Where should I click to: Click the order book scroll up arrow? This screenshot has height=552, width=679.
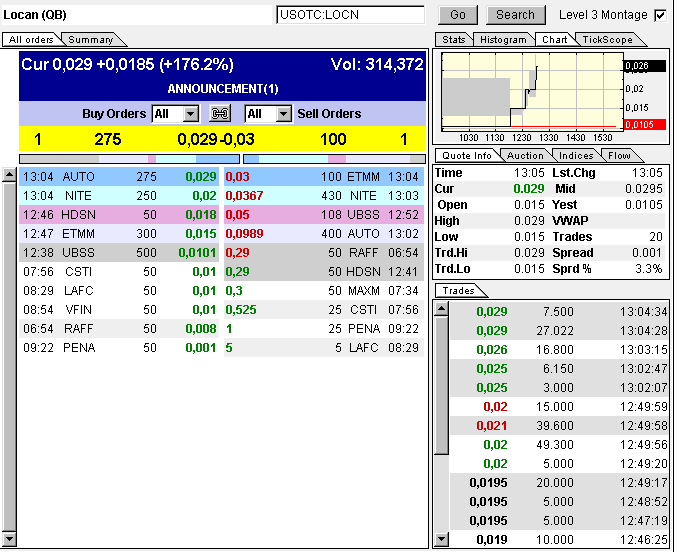pos(10,174)
